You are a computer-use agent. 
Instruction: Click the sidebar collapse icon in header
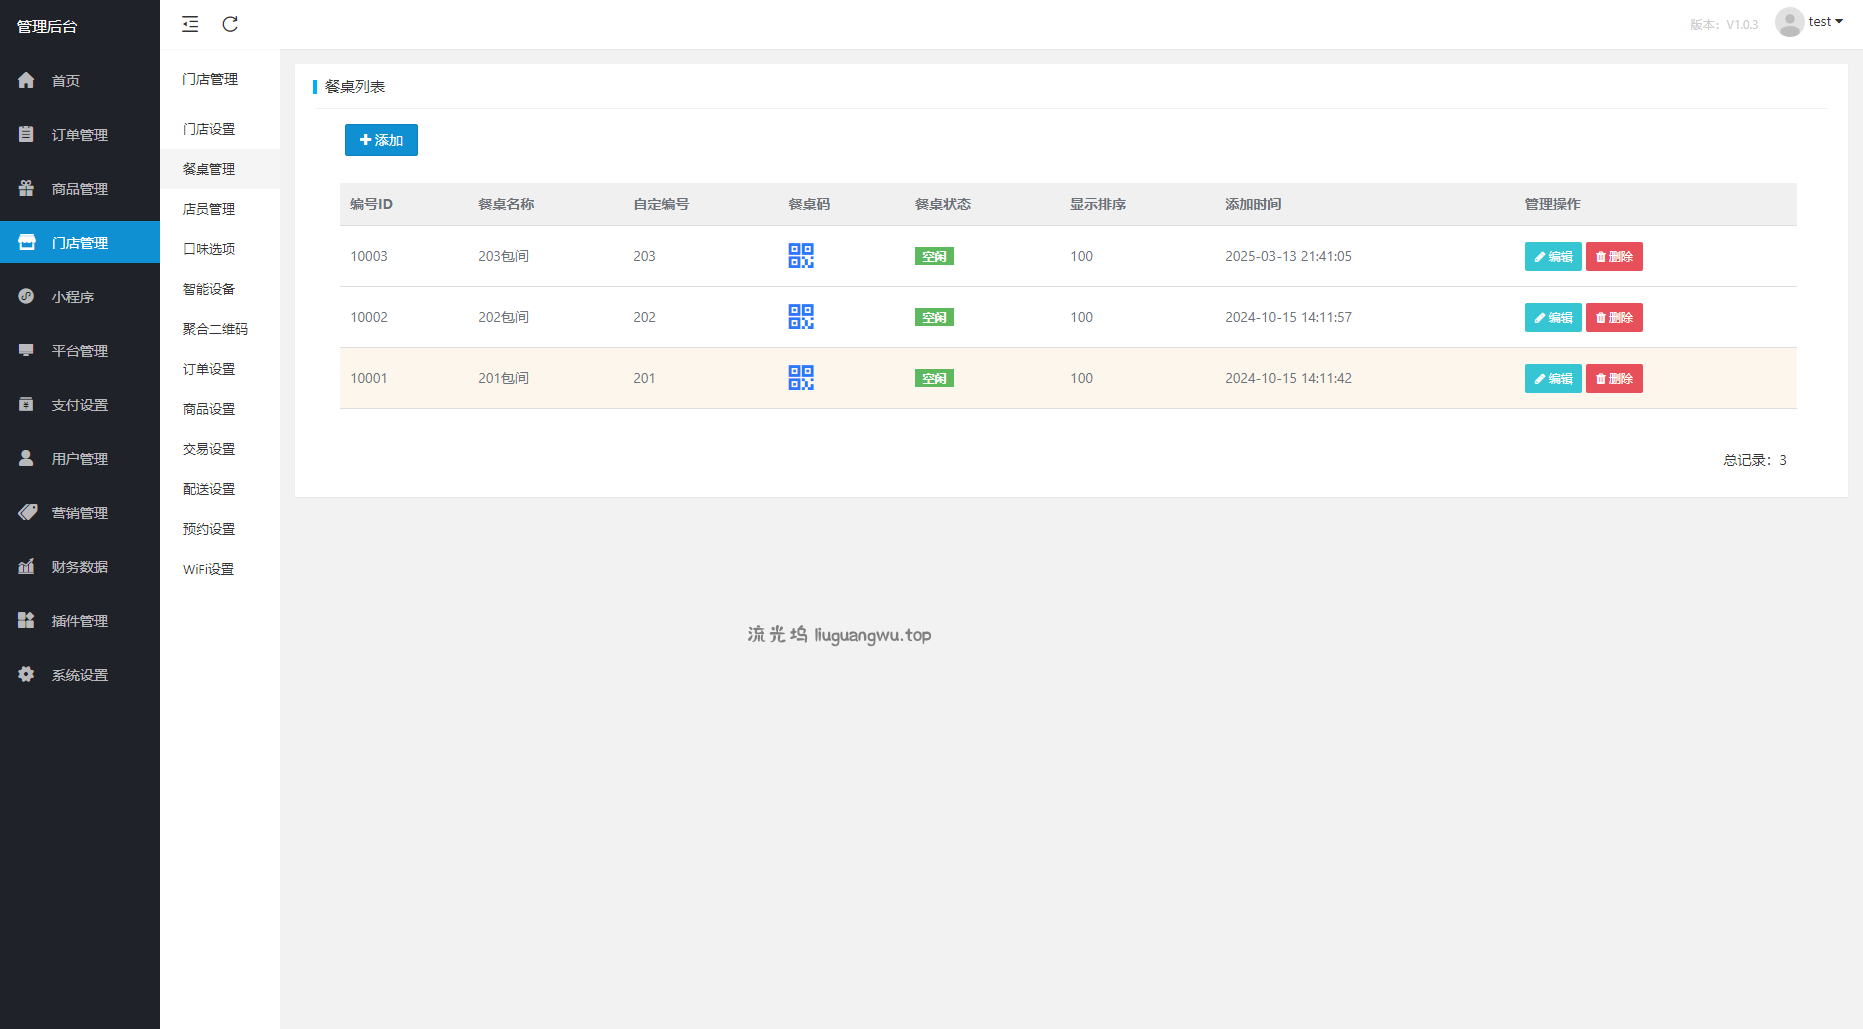pyautogui.click(x=190, y=24)
